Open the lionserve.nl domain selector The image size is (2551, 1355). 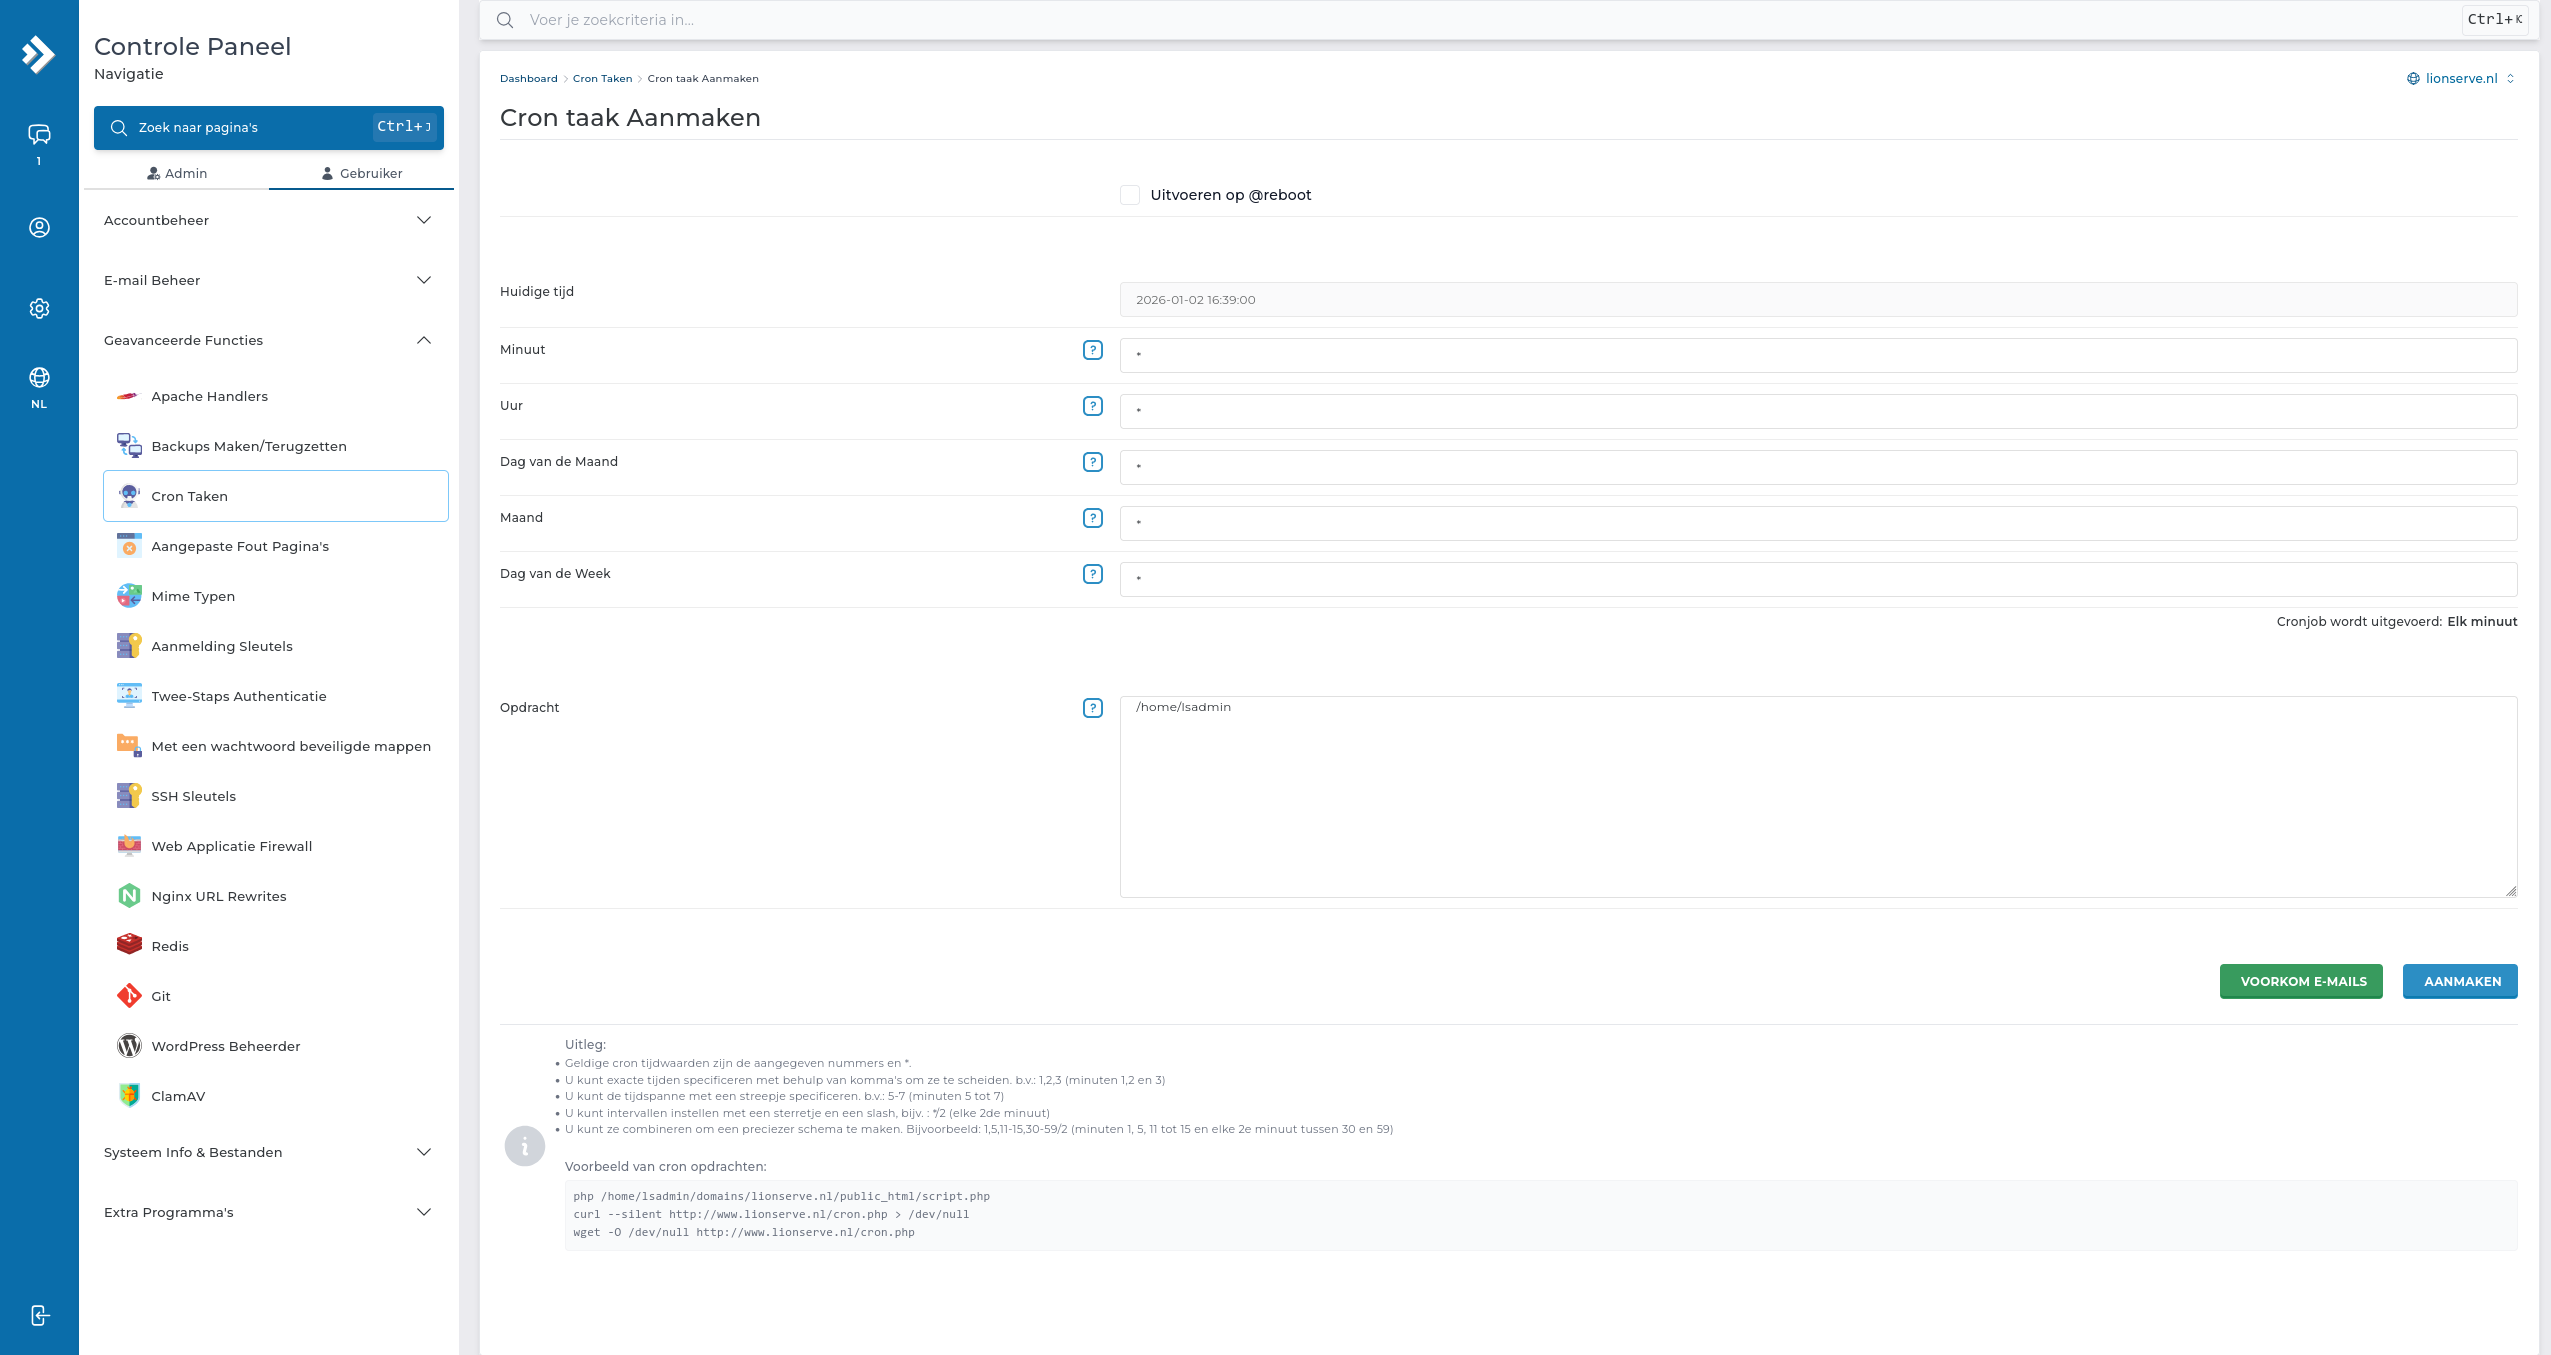(x=2460, y=79)
